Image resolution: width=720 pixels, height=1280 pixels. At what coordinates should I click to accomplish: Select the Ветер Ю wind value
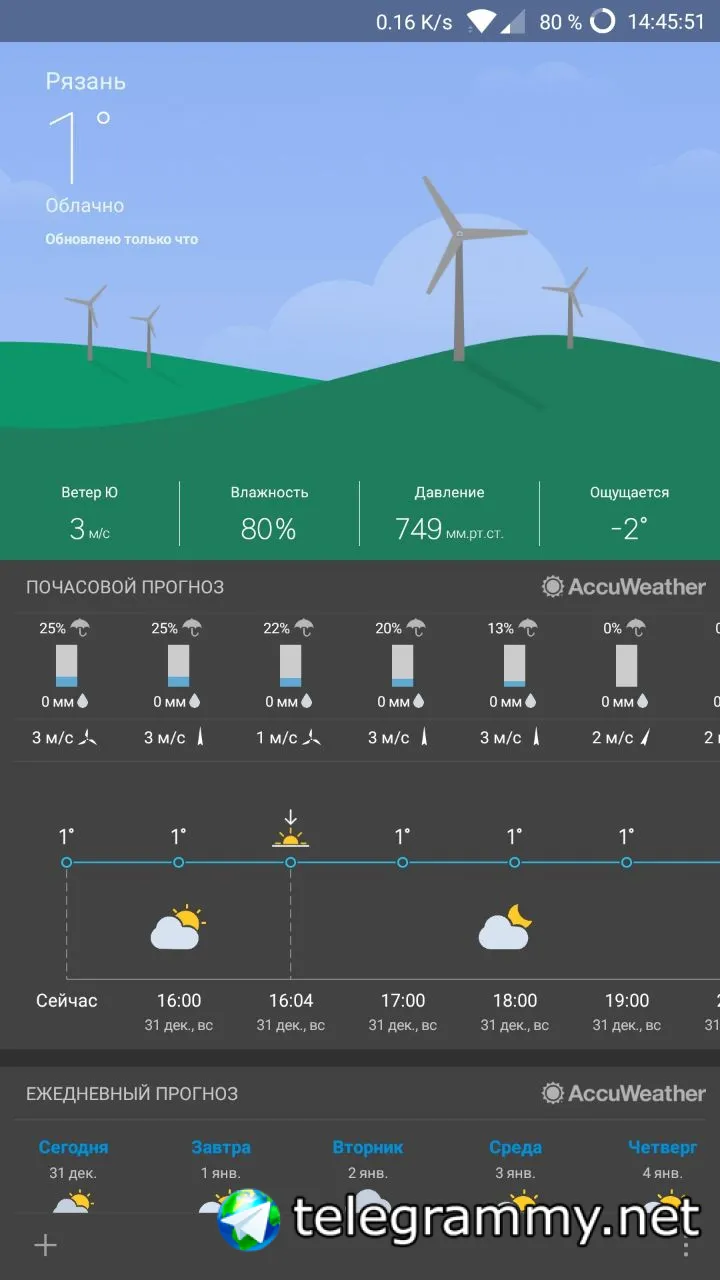pyautogui.click(x=90, y=513)
